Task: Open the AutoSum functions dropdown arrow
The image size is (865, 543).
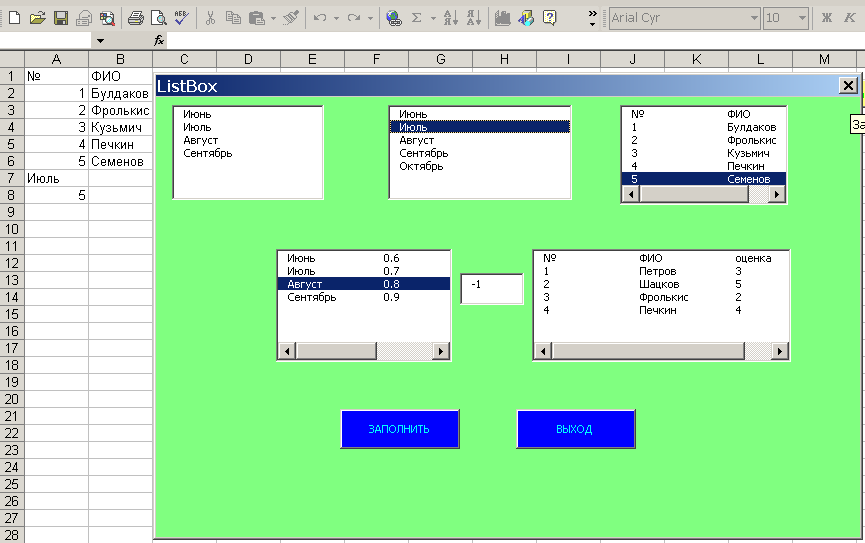Action: point(433,18)
